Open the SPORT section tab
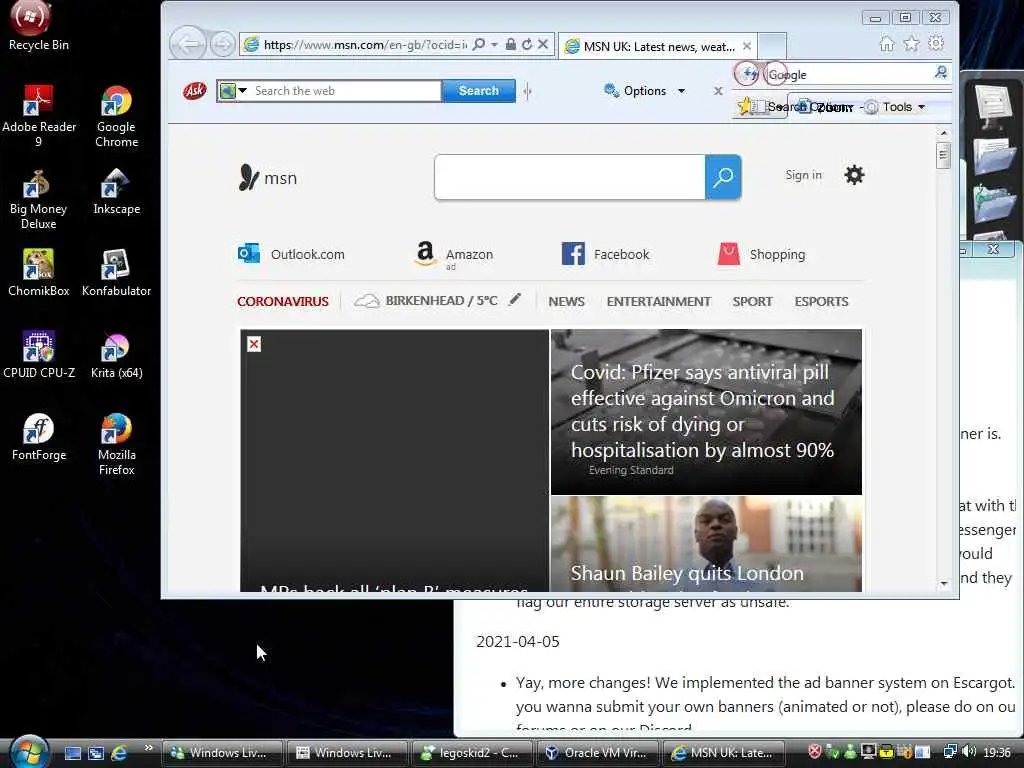The height and width of the screenshot is (768, 1024). pos(752,302)
